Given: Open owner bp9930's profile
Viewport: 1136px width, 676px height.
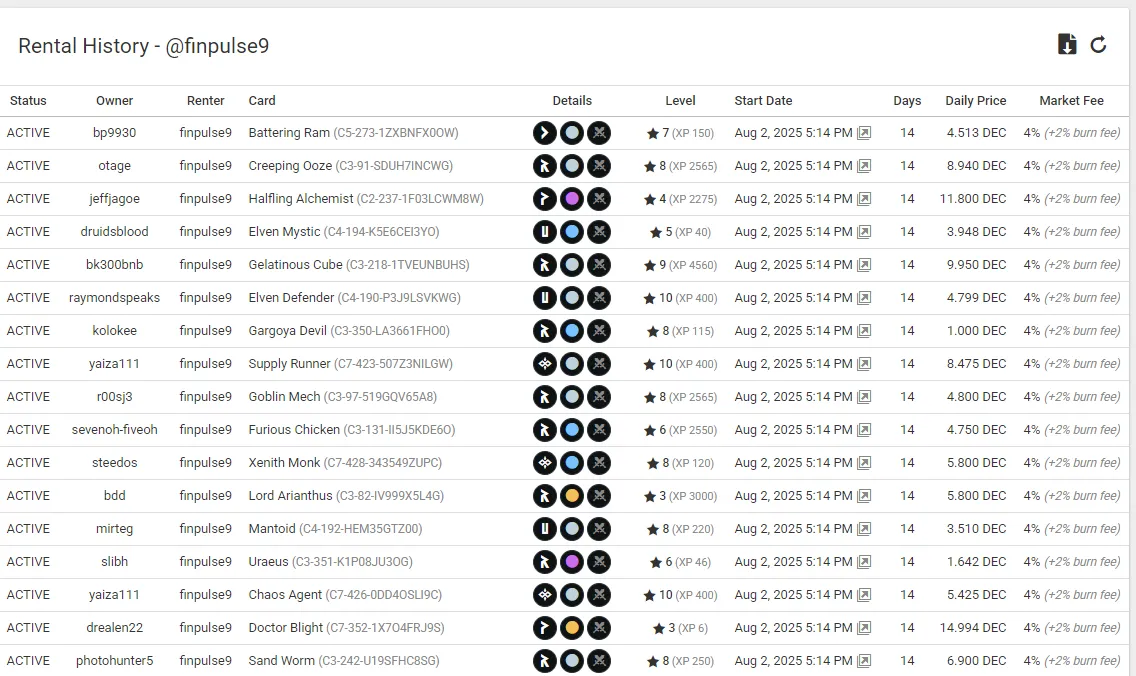Looking at the screenshot, I should point(114,133).
